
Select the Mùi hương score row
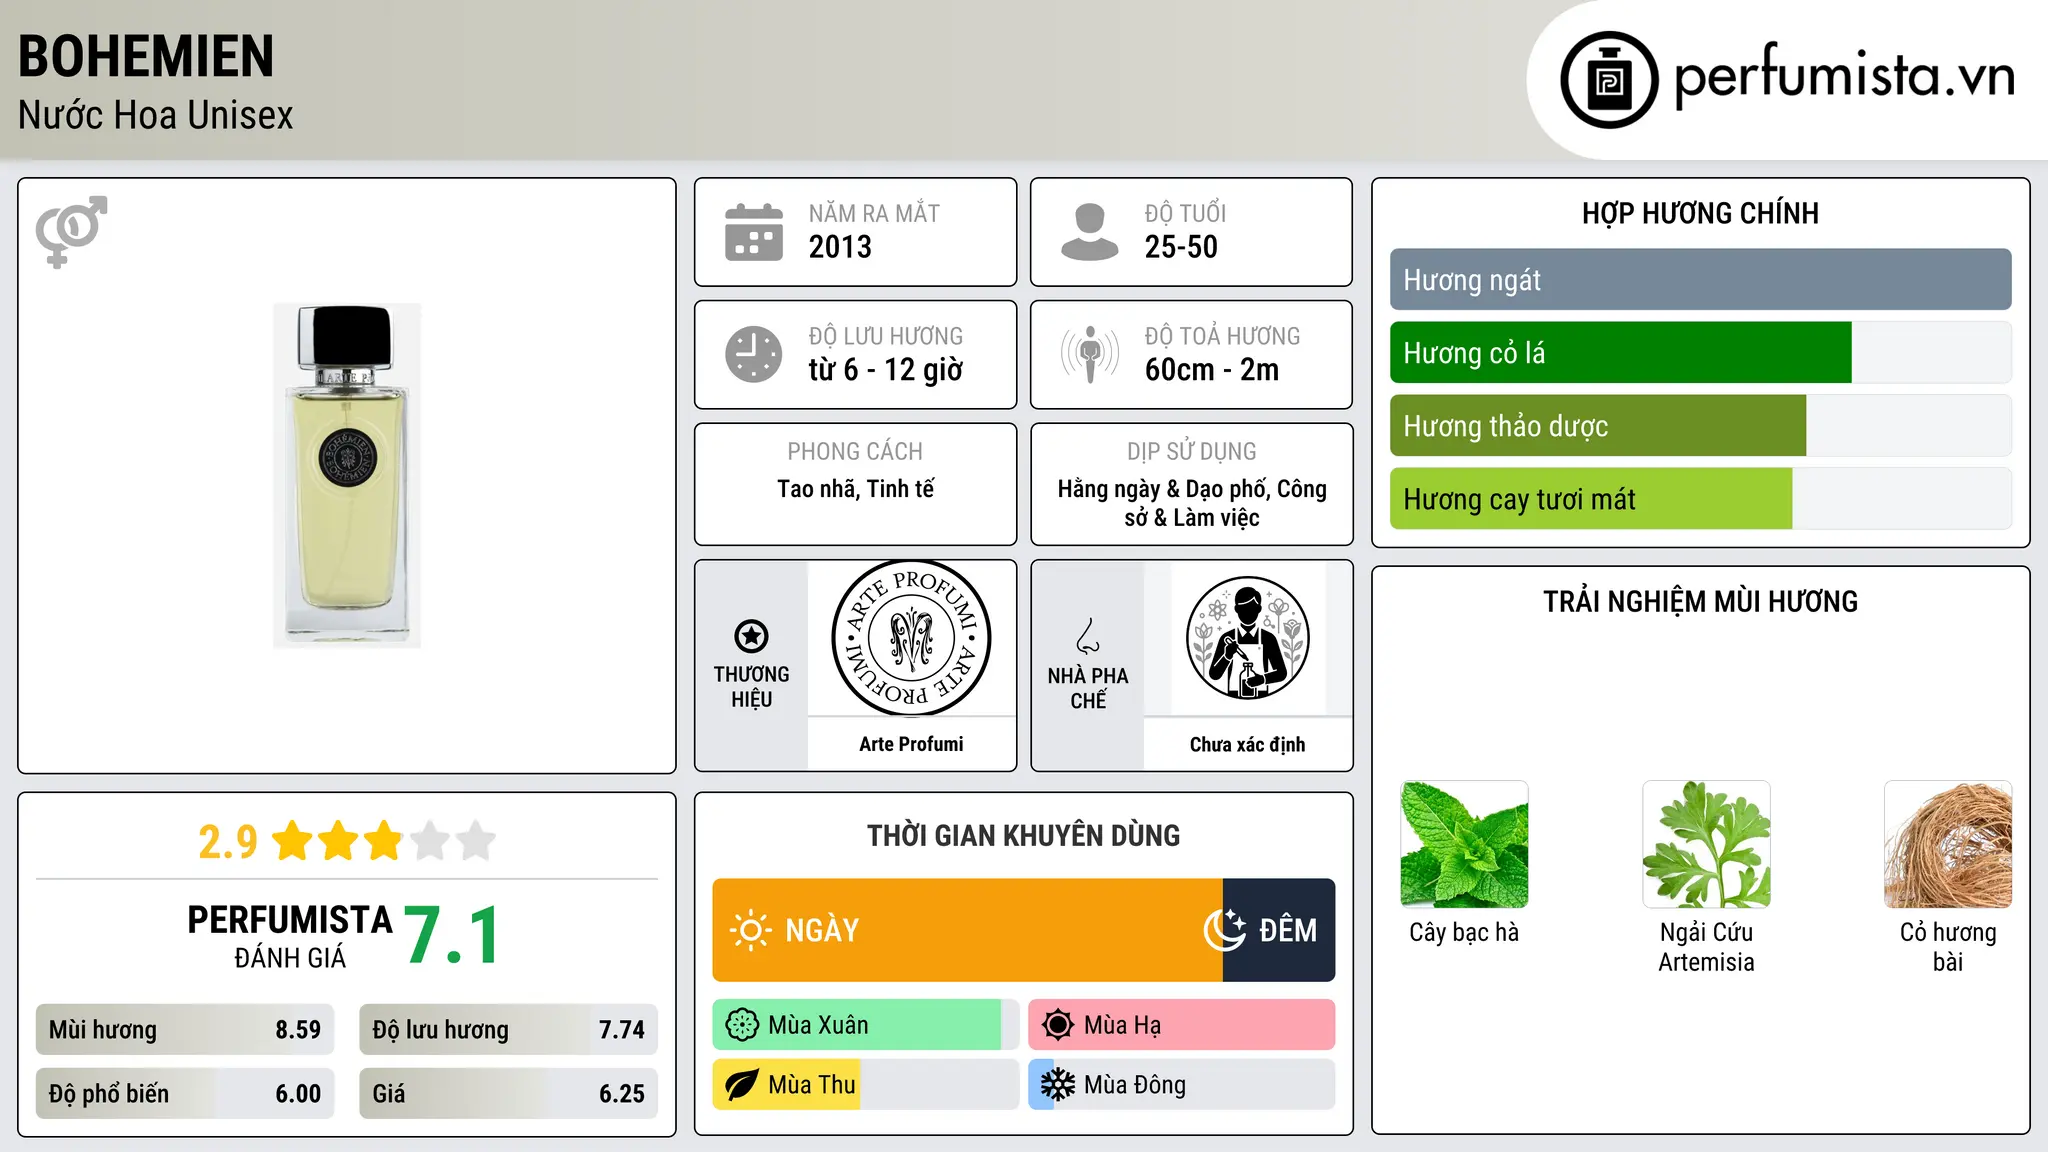pos(185,1030)
